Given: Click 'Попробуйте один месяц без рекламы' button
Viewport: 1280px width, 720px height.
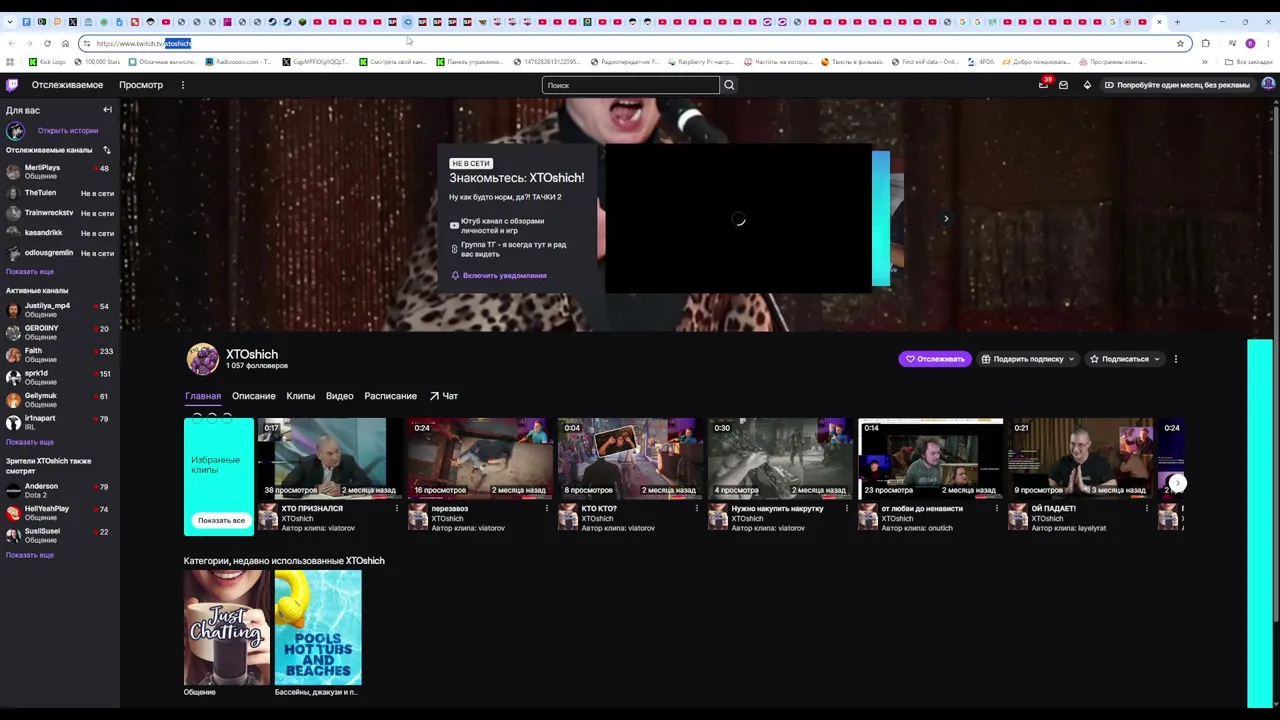Looking at the screenshot, I should pyautogui.click(x=1178, y=85).
